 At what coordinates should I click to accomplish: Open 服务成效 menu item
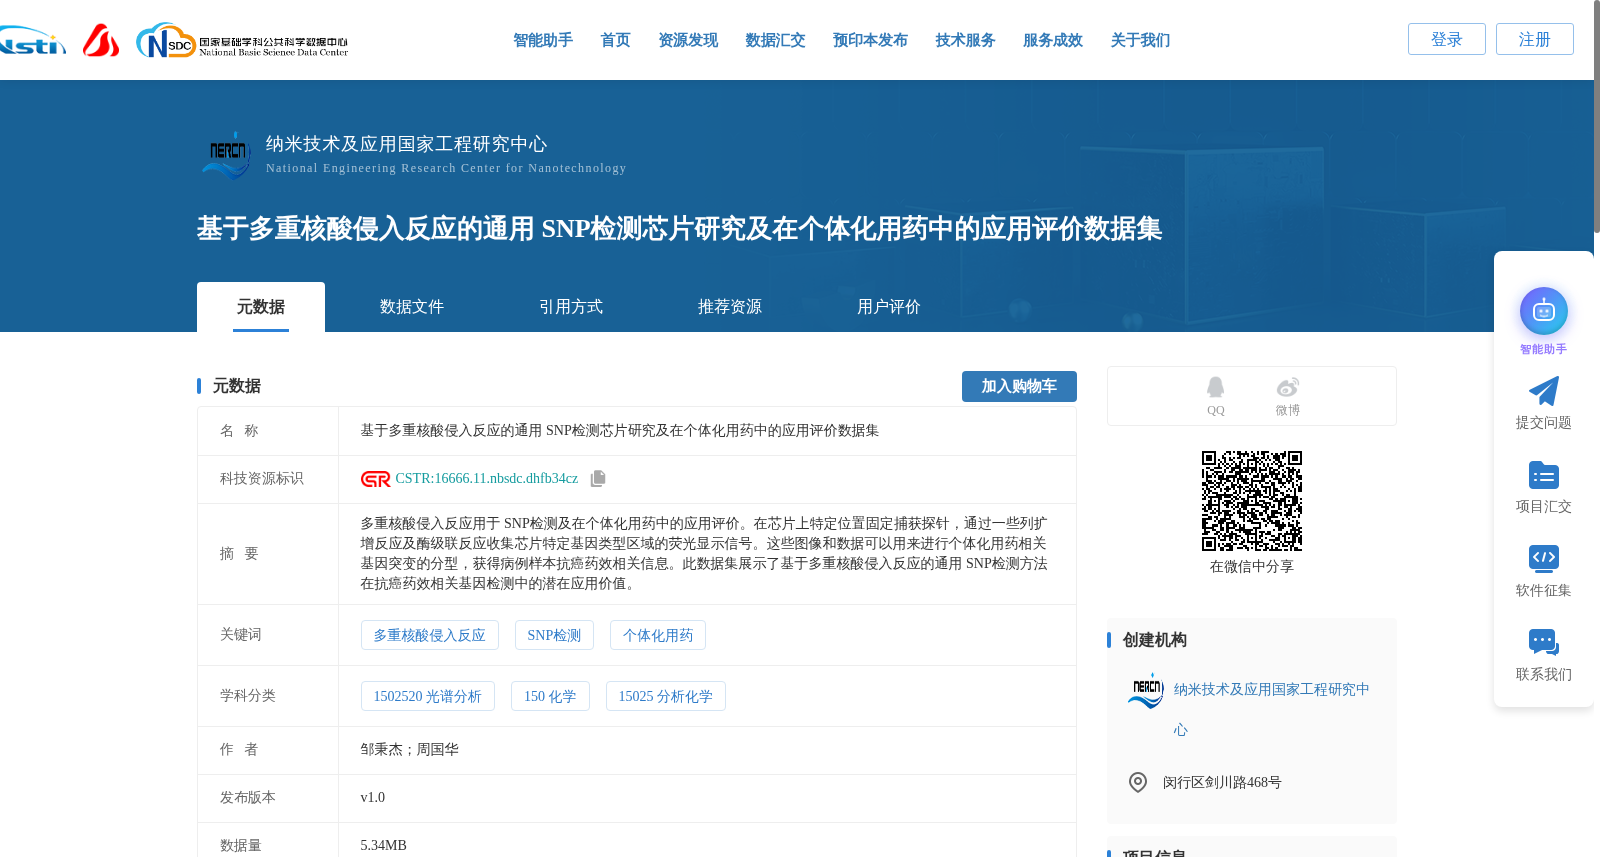tap(1053, 40)
